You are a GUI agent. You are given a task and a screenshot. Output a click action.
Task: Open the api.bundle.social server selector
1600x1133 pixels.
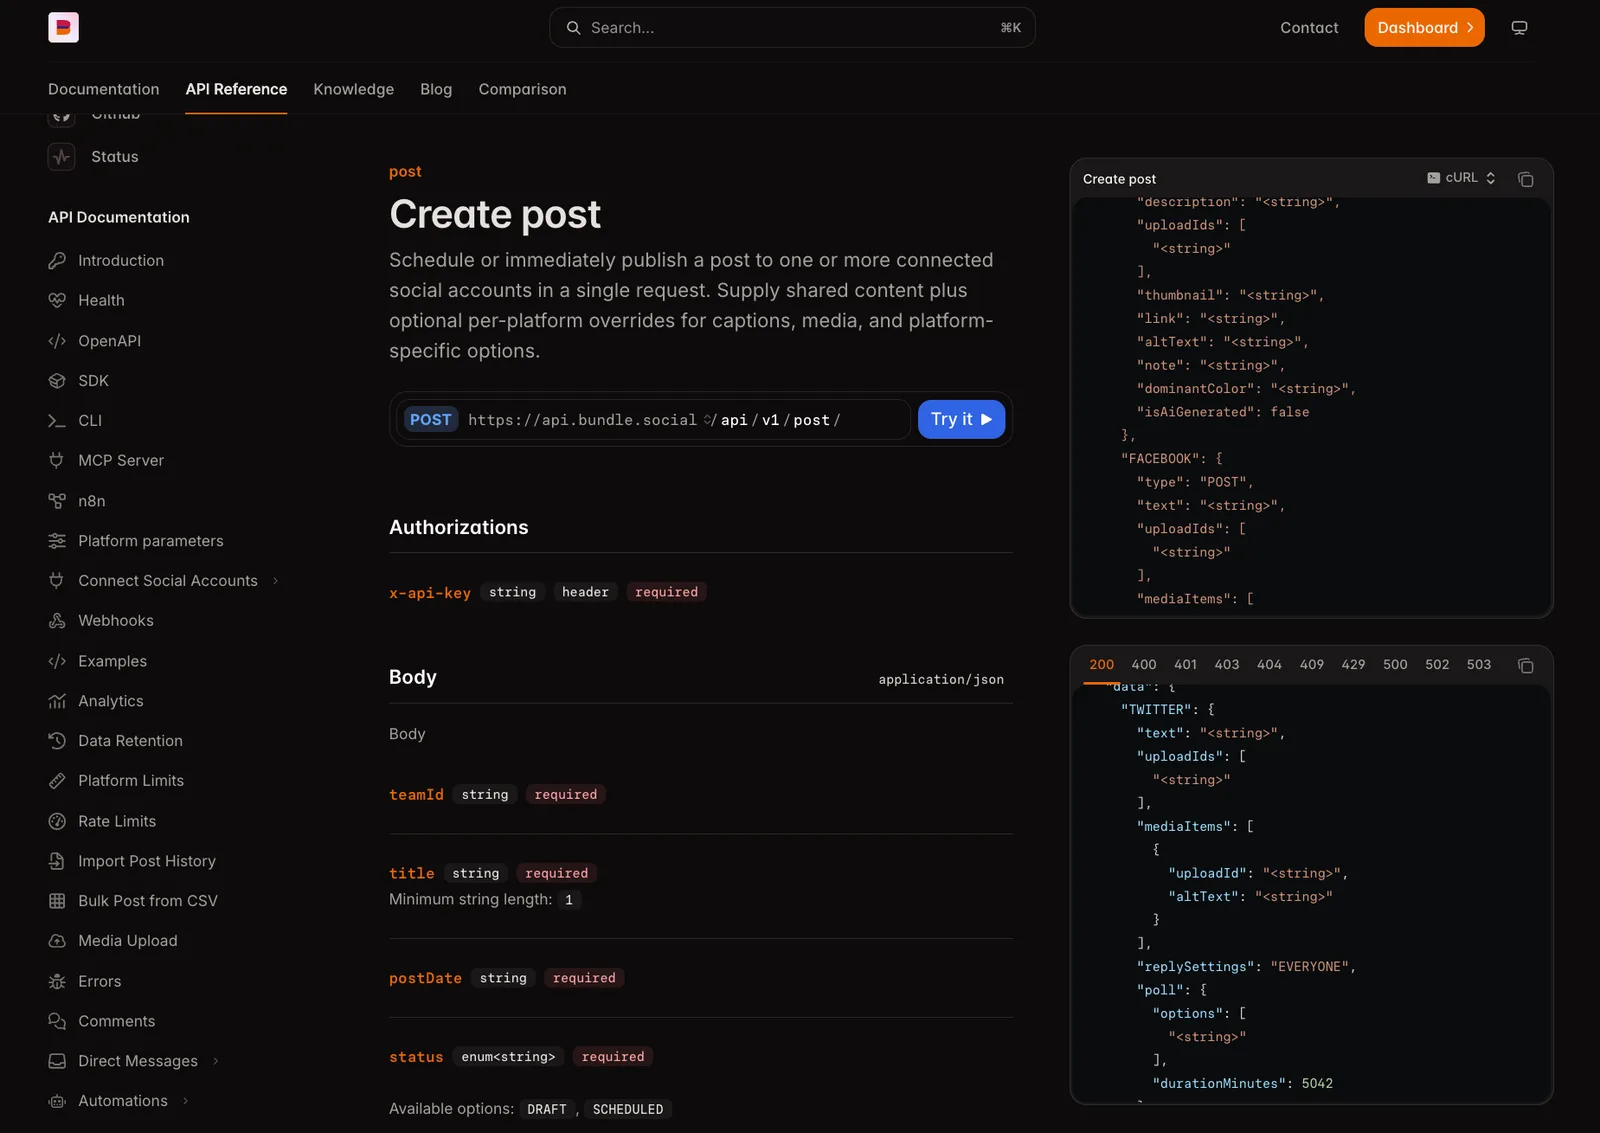[x=591, y=420]
